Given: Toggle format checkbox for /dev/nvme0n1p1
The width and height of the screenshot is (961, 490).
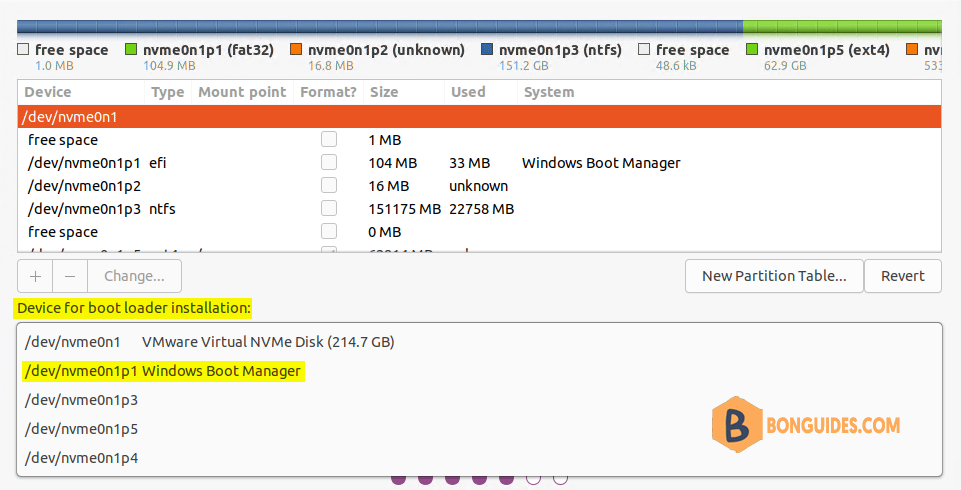Looking at the screenshot, I should pos(329,162).
